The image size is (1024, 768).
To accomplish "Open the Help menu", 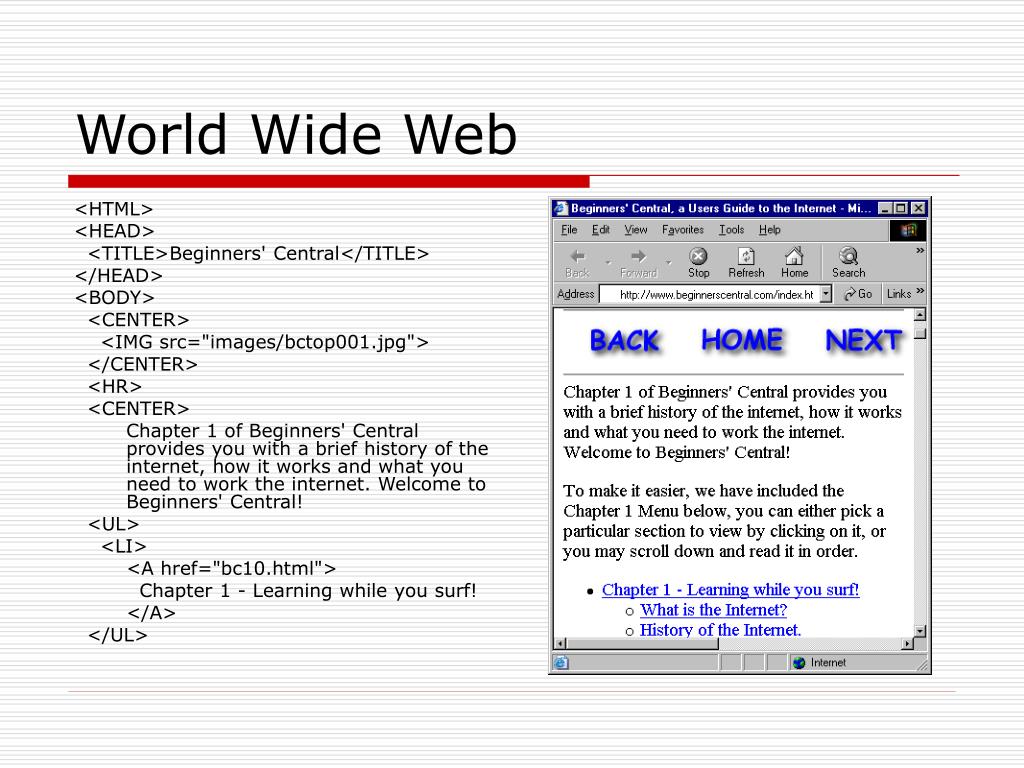I will tap(769, 230).
